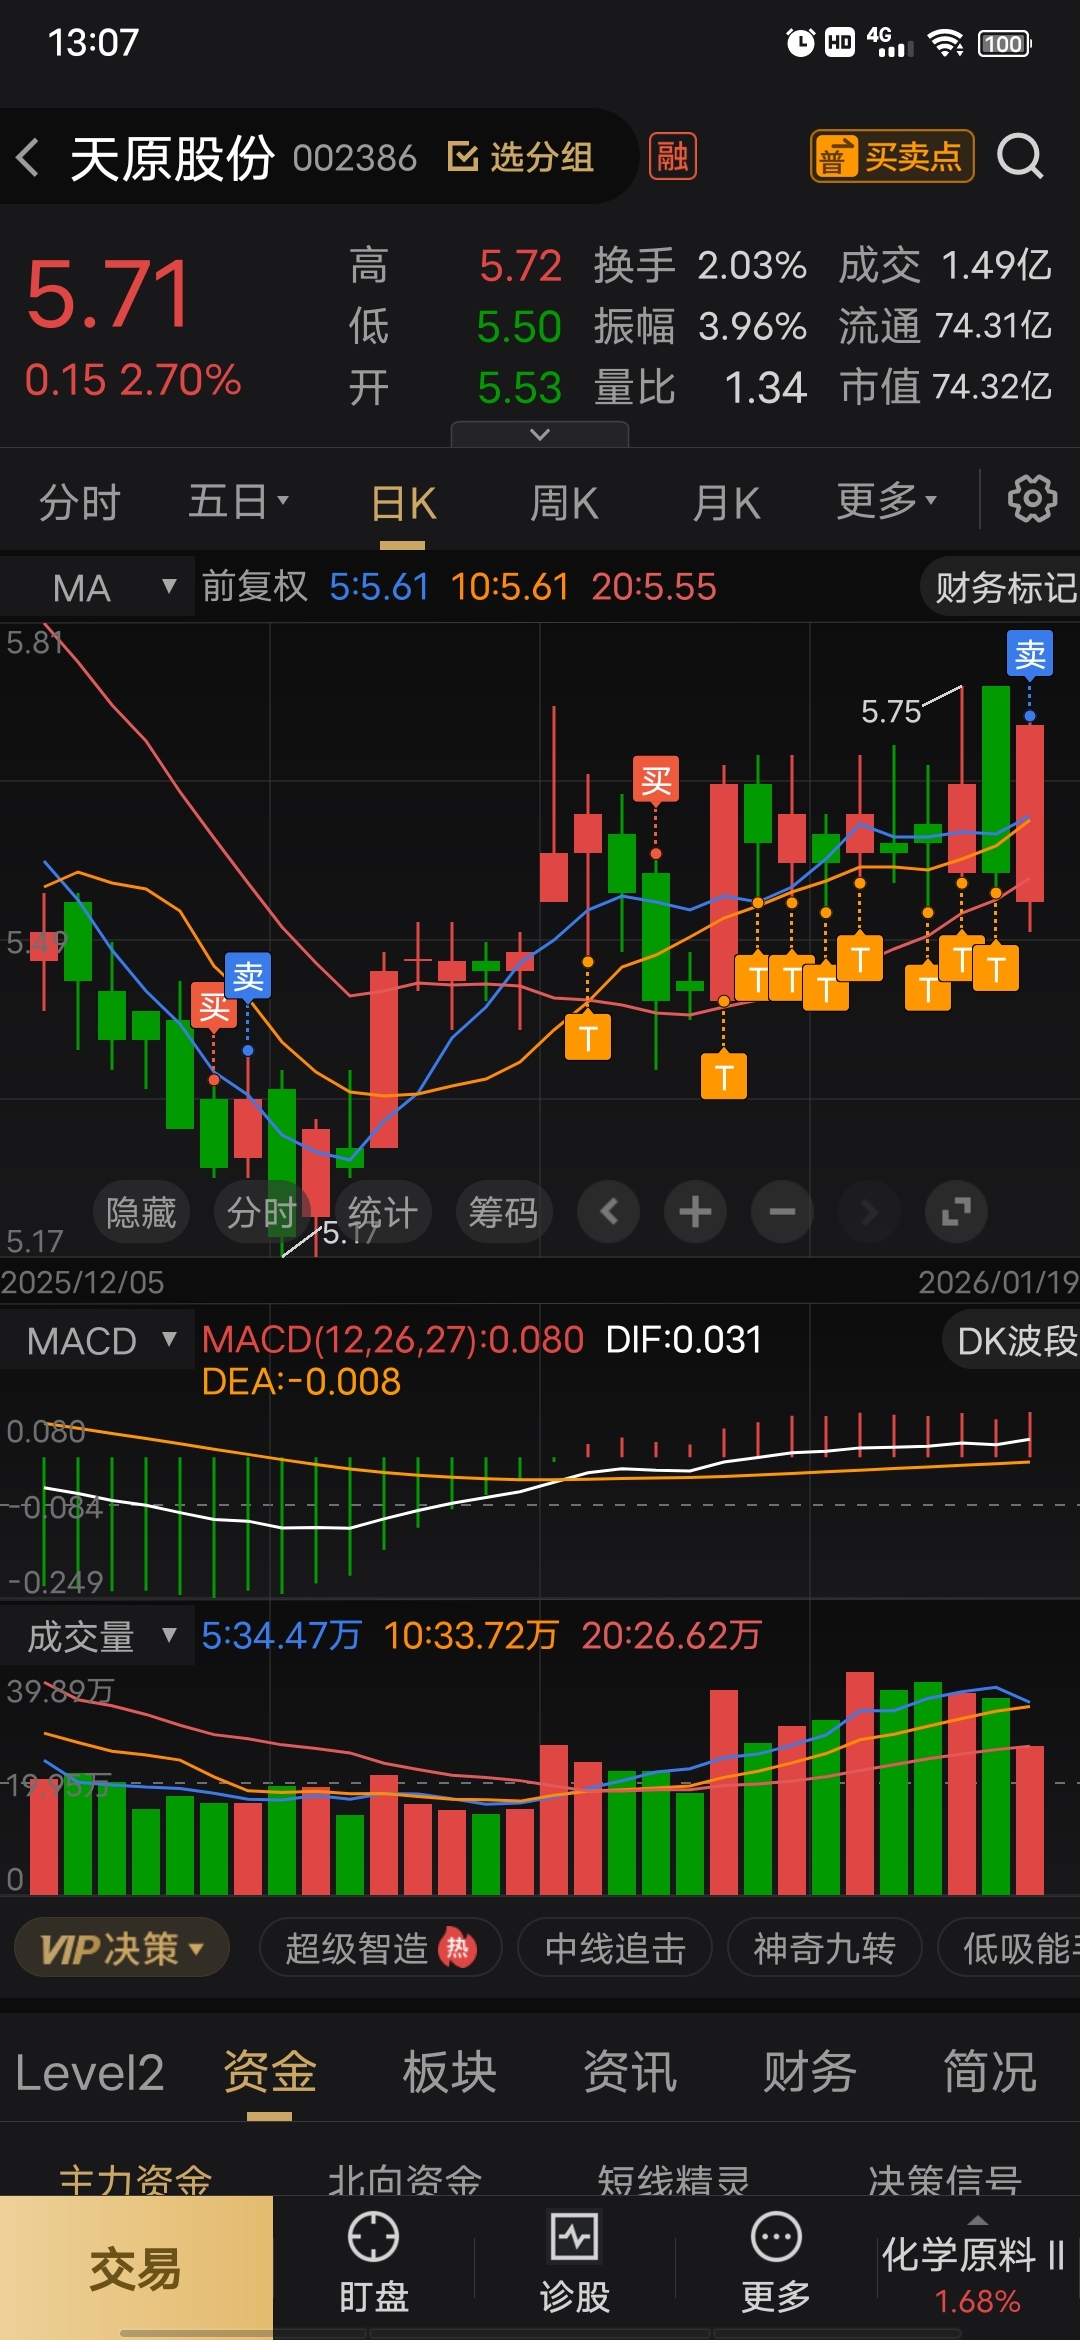
Task: Open 更多 chart period dropdown
Action: [887, 500]
